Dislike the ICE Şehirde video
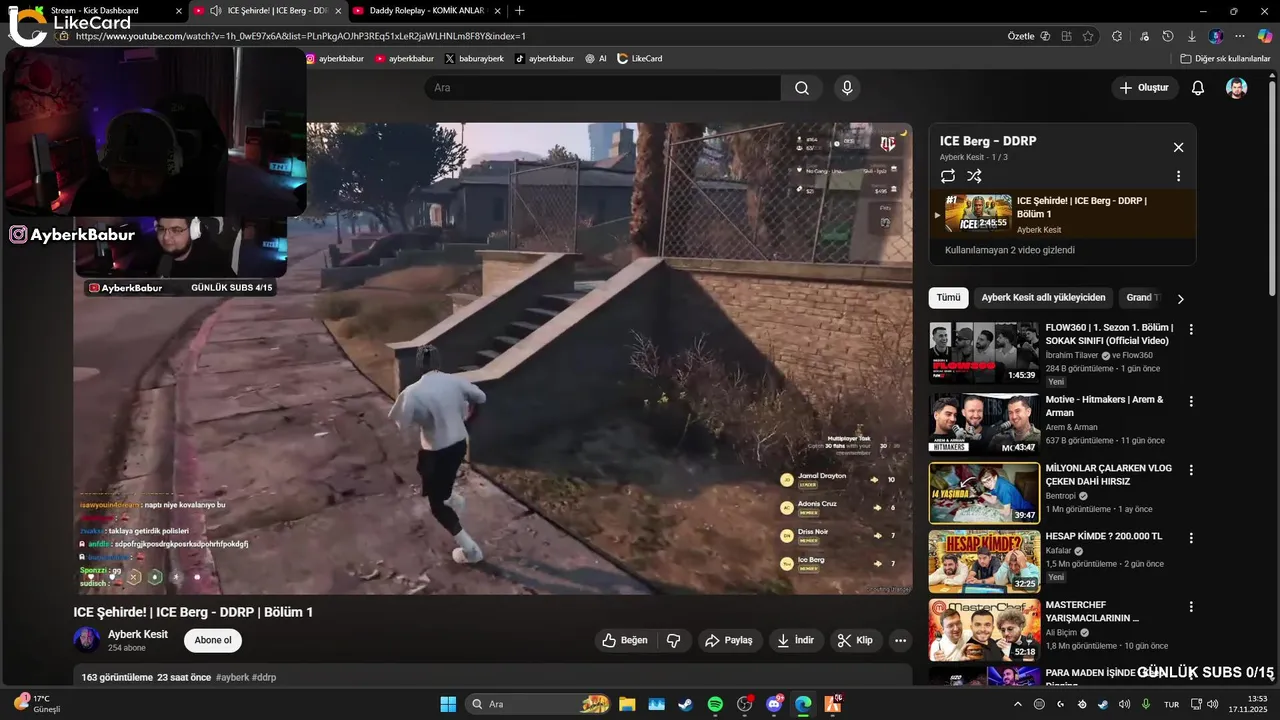1280x720 pixels. (674, 640)
